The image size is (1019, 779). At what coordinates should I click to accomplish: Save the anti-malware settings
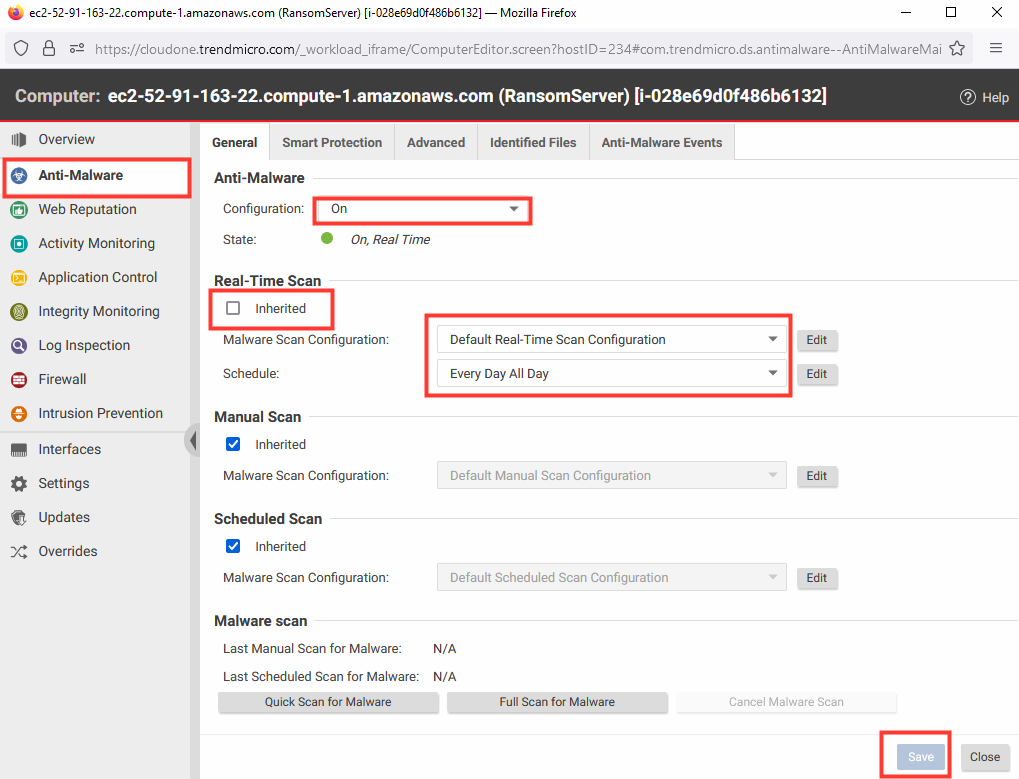[x=921, y=757]
